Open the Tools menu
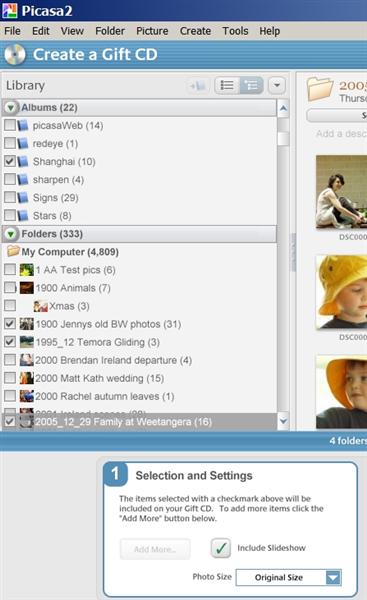The width and height of the screenshot is (367, 600). (x=235, y=31)
